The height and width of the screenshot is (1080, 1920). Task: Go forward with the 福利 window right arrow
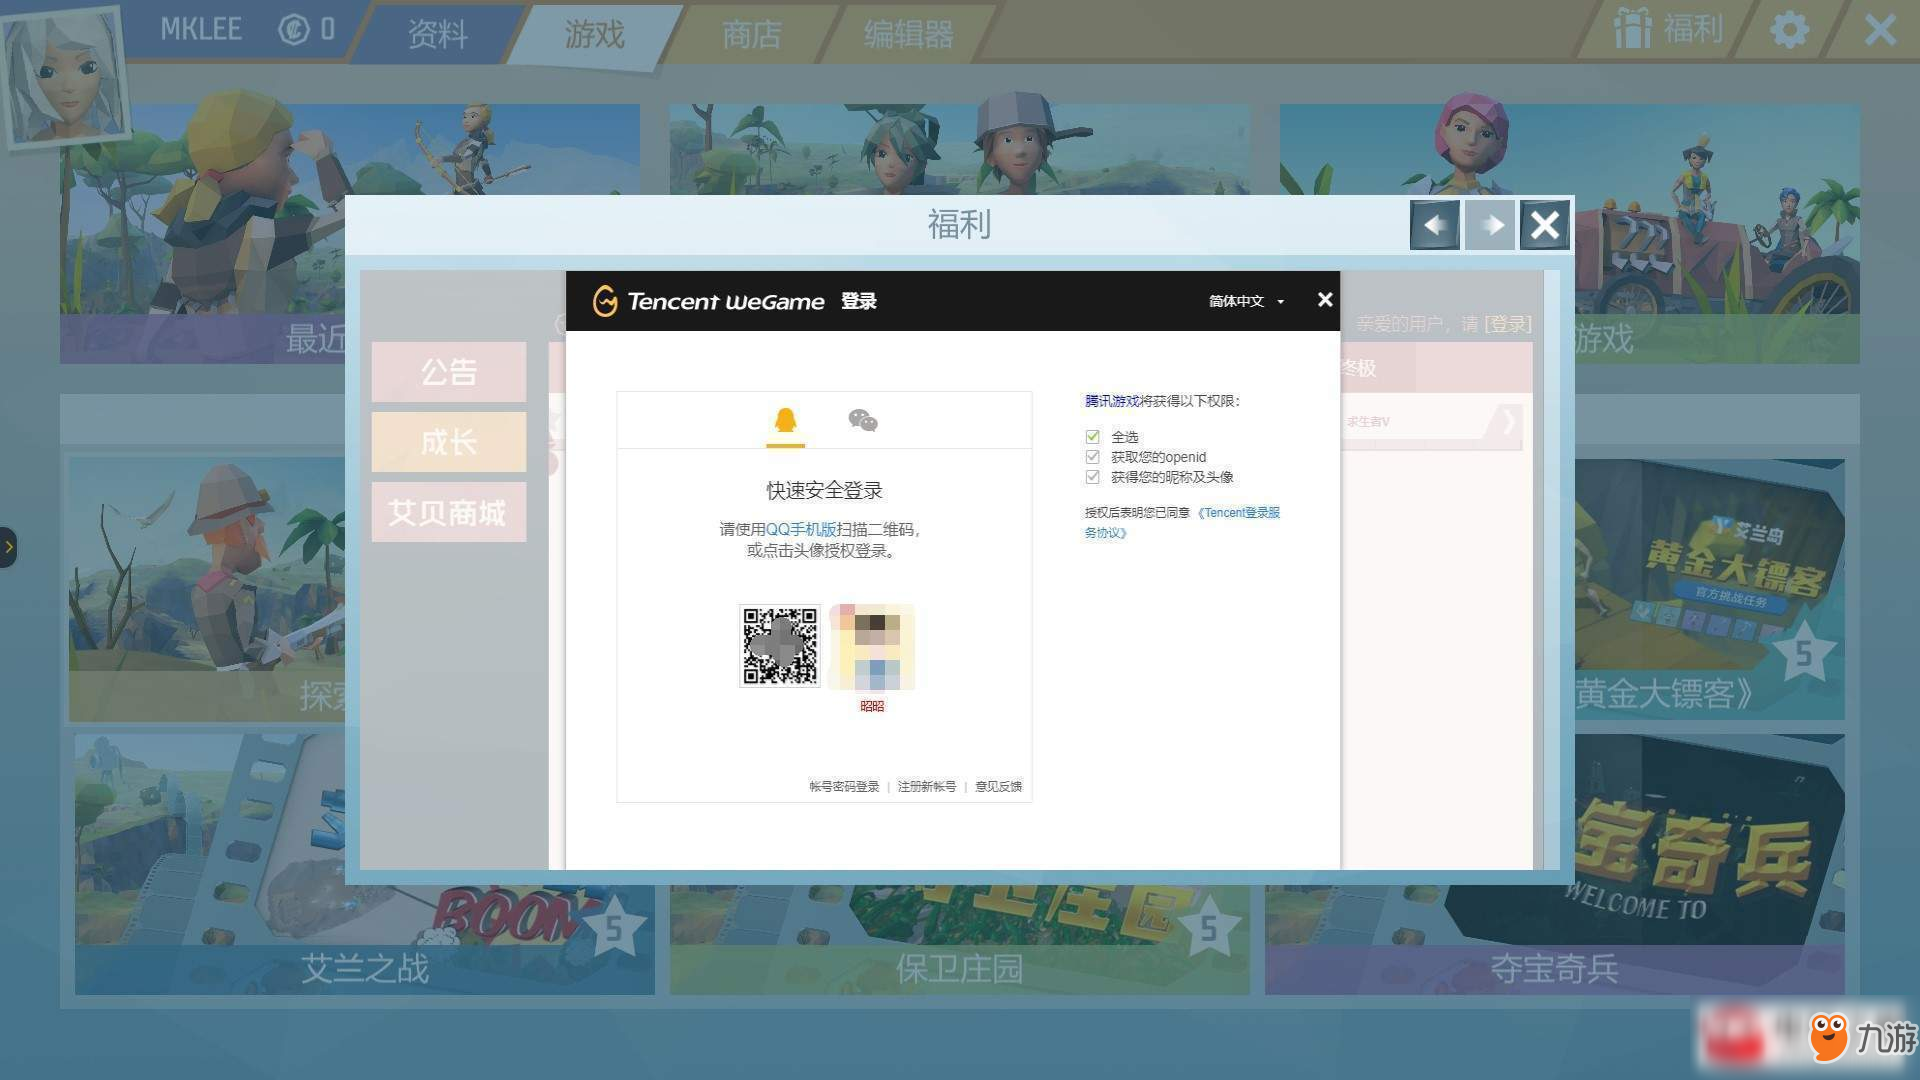(x=1490, y=225)
